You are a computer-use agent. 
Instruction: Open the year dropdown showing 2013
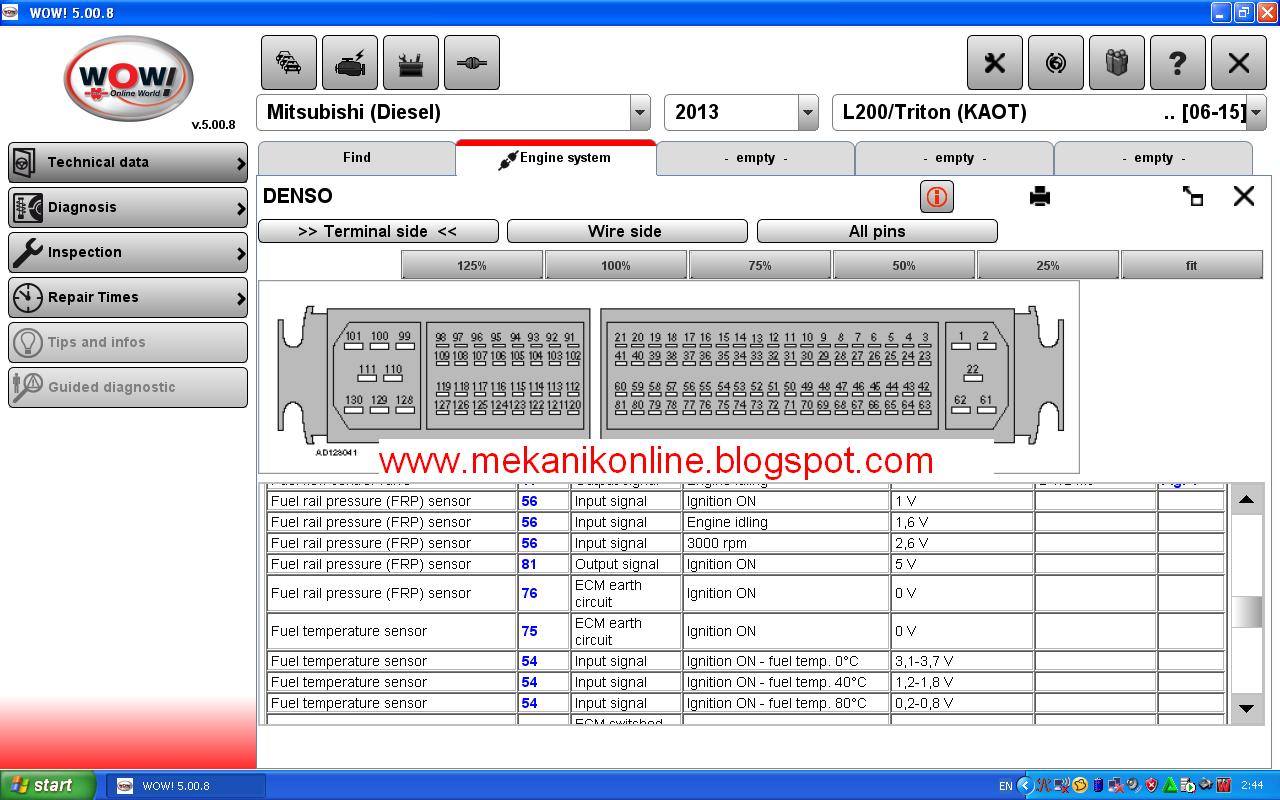[808, 113]
